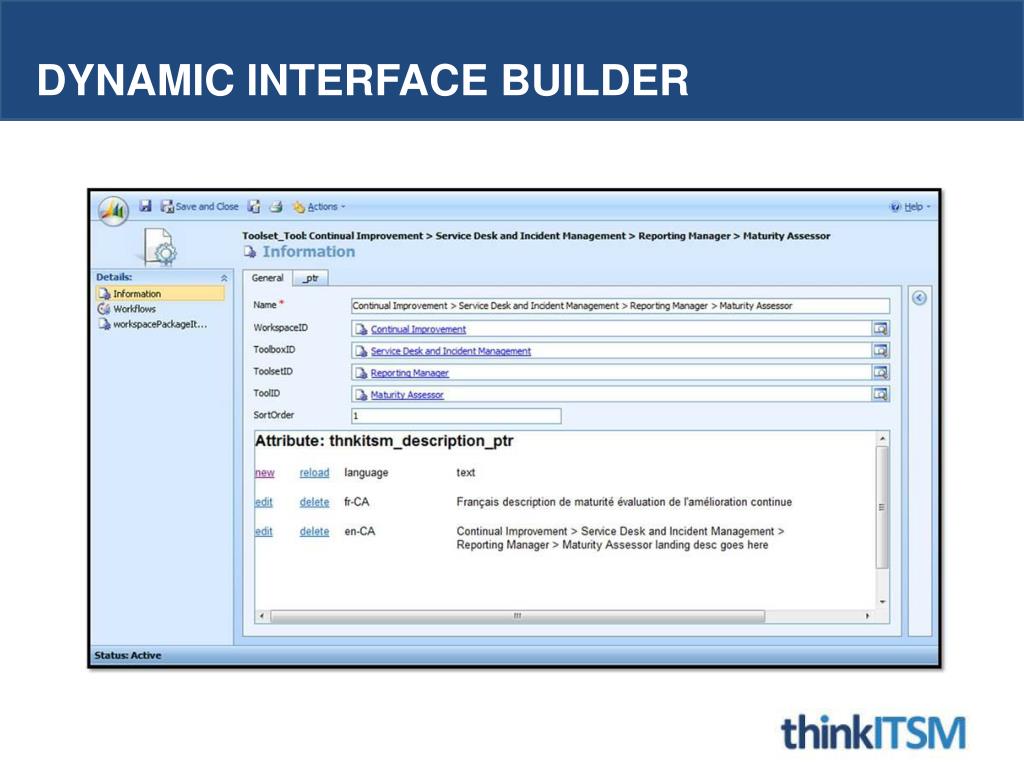Viewport: 1024px width, 768px height.
Task: Click the horizontal scrollbar thumb
Action: [x=517, y=616]
